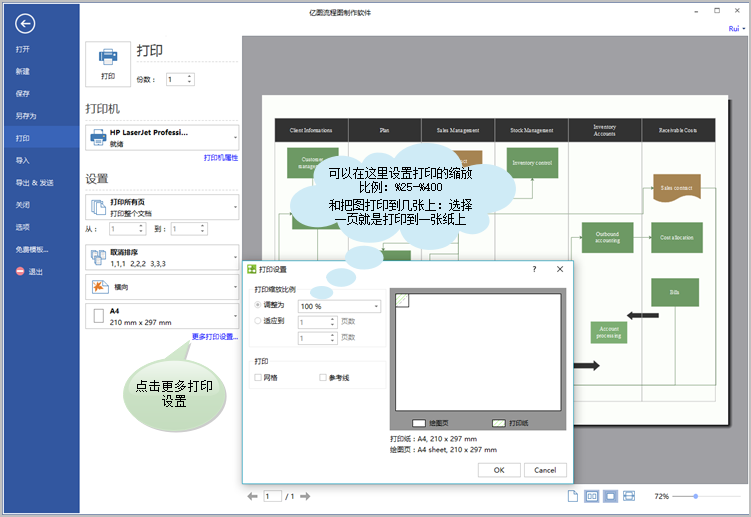Select the fit whole page view icon
Image resolution: width=751 pixels, height=517 pixels.
[x=610, y=496]
